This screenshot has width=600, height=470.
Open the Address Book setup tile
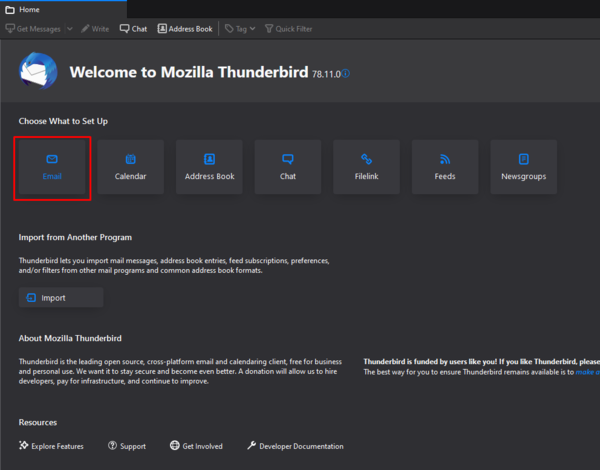[209, 167]
